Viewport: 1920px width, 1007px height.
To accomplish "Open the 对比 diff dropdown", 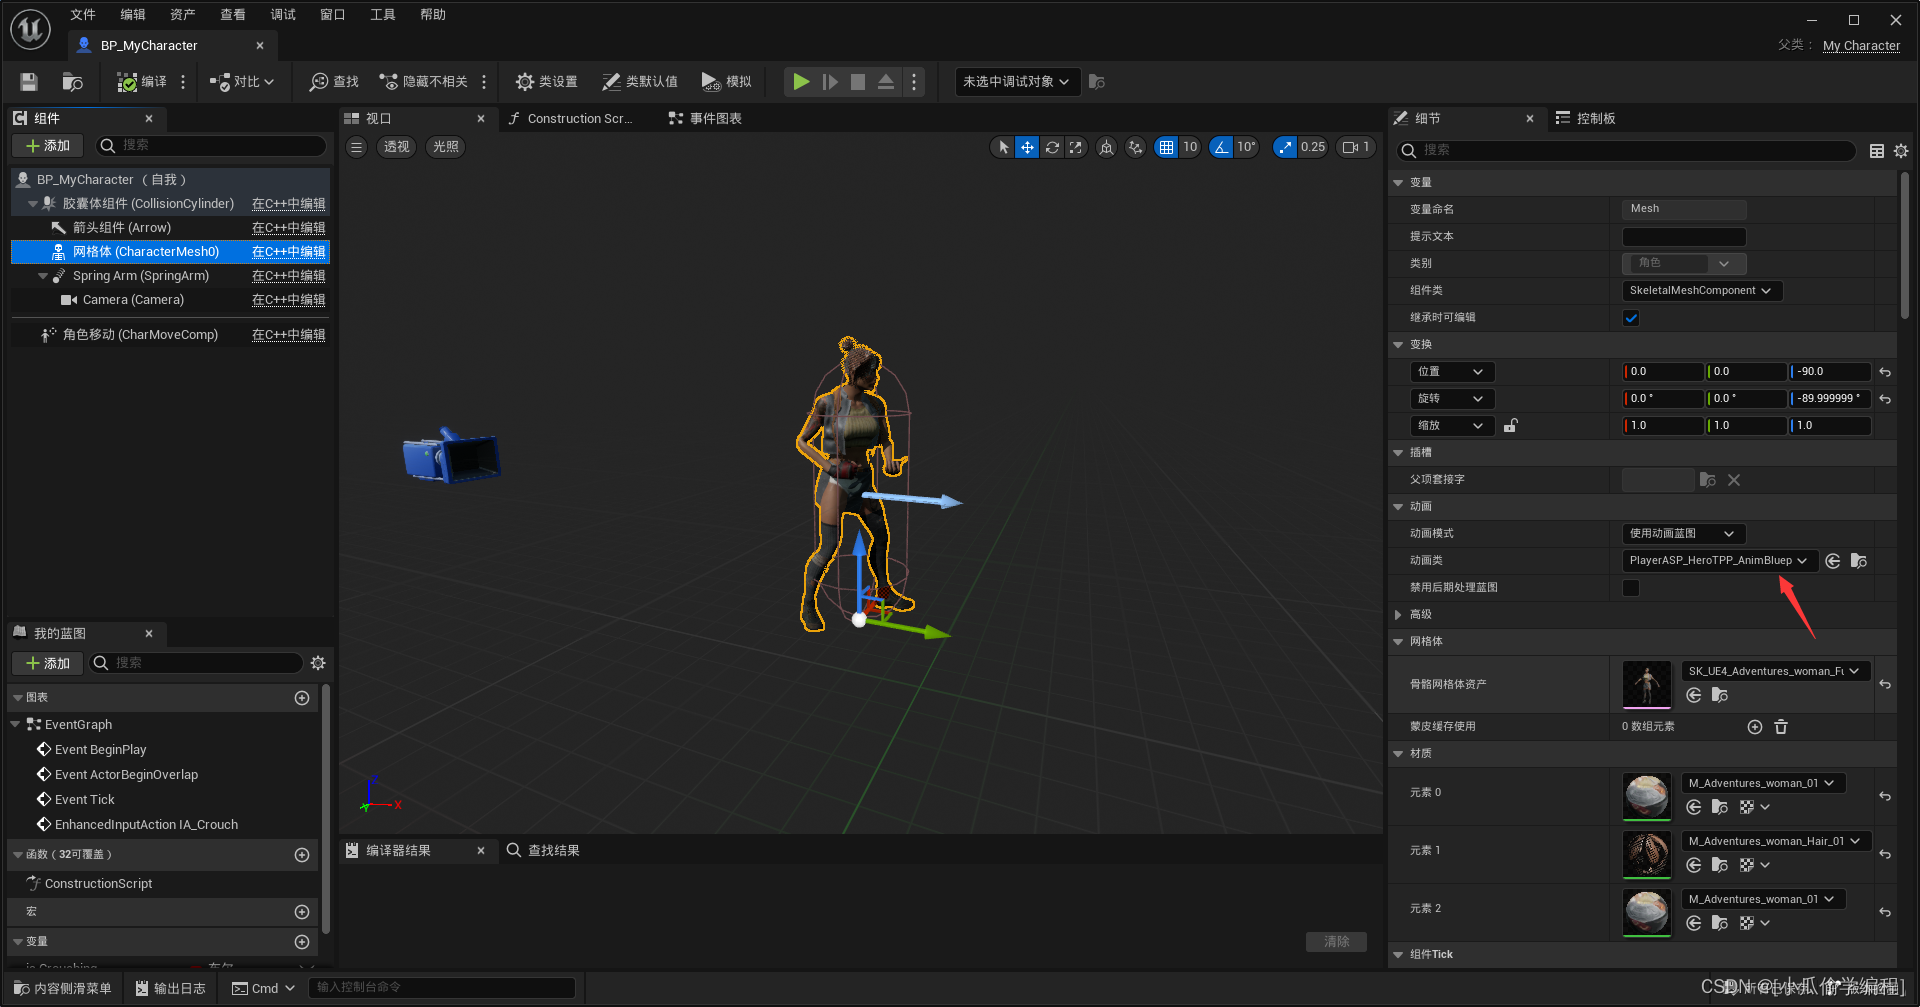I will (x=242, y=82).
